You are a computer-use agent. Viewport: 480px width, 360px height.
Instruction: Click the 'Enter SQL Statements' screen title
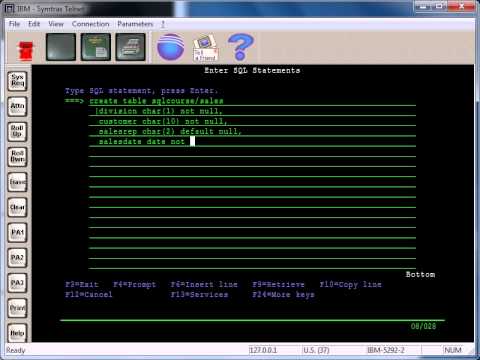point(252,70)
